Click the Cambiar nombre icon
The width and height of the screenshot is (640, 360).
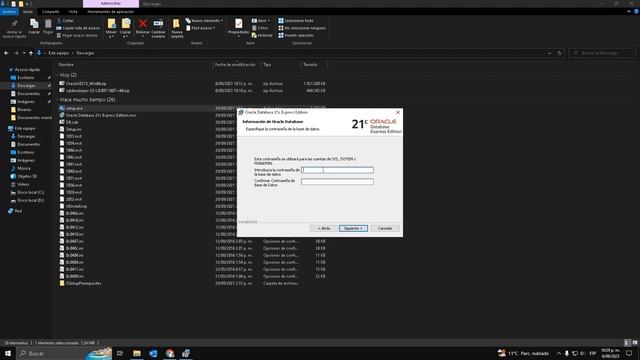[158, 24]
